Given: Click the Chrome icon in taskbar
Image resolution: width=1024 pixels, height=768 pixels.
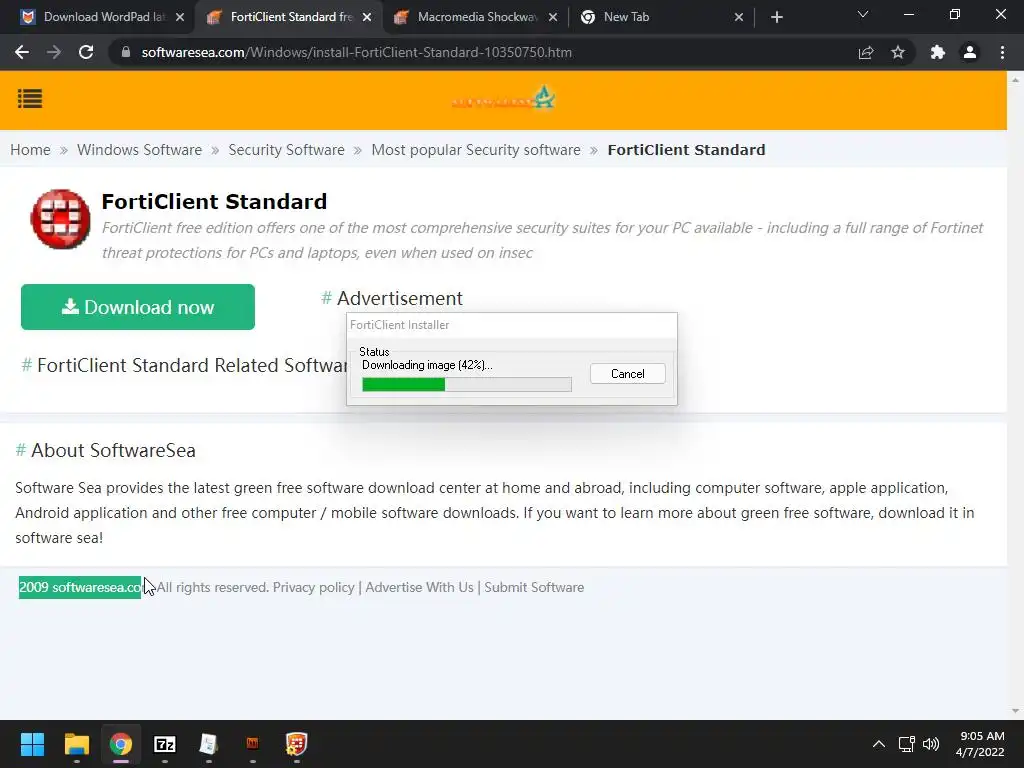Looking at the screenshot, I should (121, 744).
